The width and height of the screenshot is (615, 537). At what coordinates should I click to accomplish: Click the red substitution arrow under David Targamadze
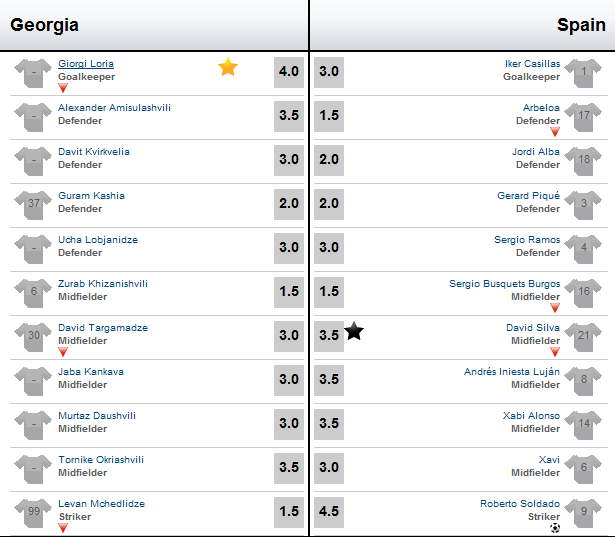(x=63, y=352)
